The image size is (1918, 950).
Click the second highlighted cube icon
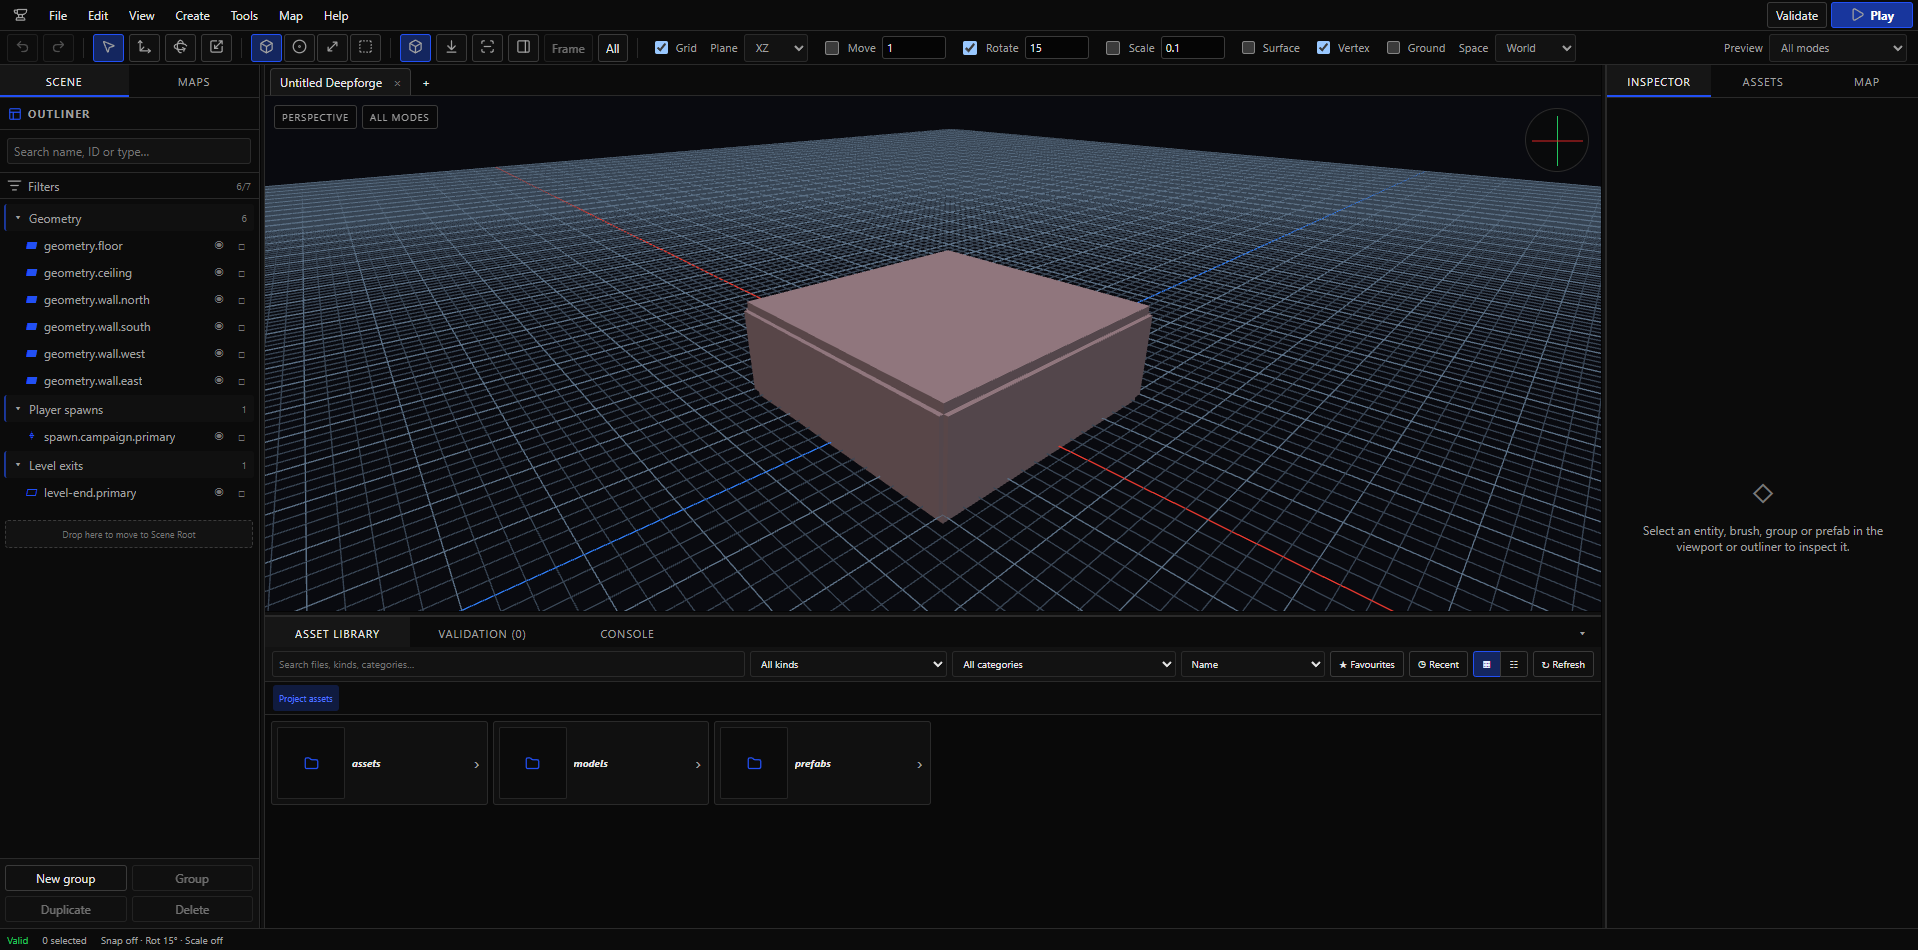(x=415, y=47)
